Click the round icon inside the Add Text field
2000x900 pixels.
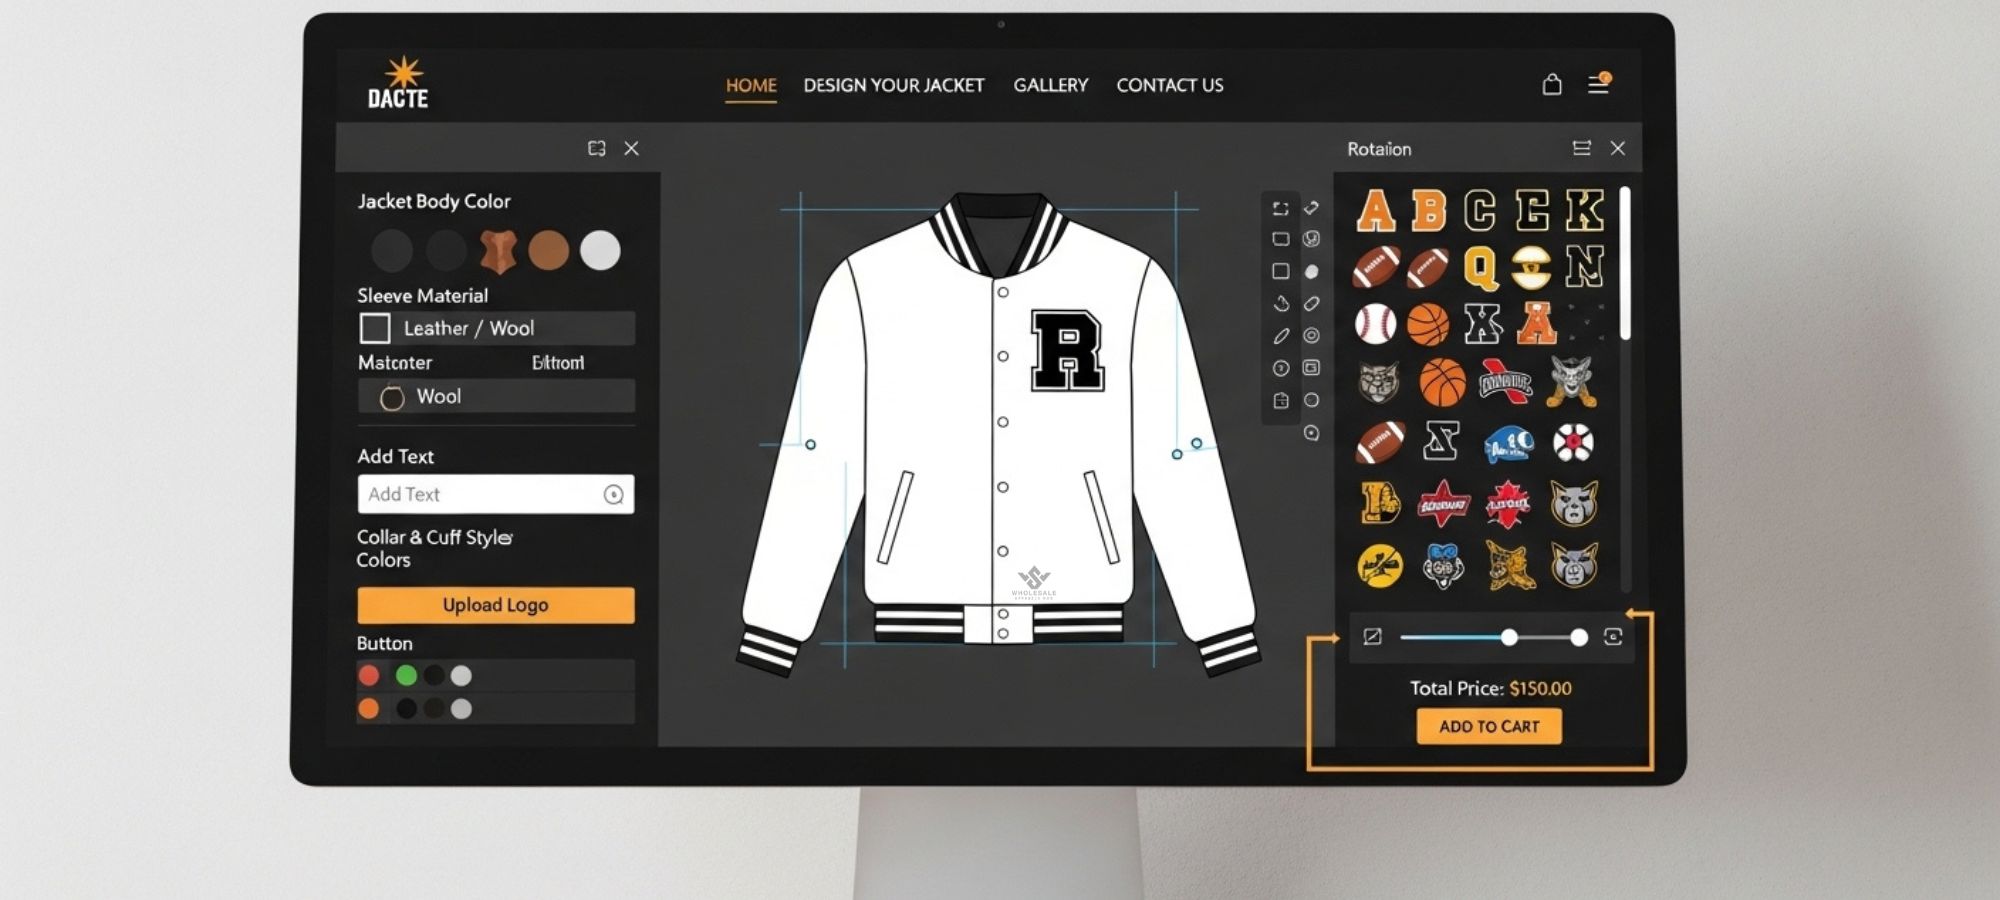click(614, 495)
